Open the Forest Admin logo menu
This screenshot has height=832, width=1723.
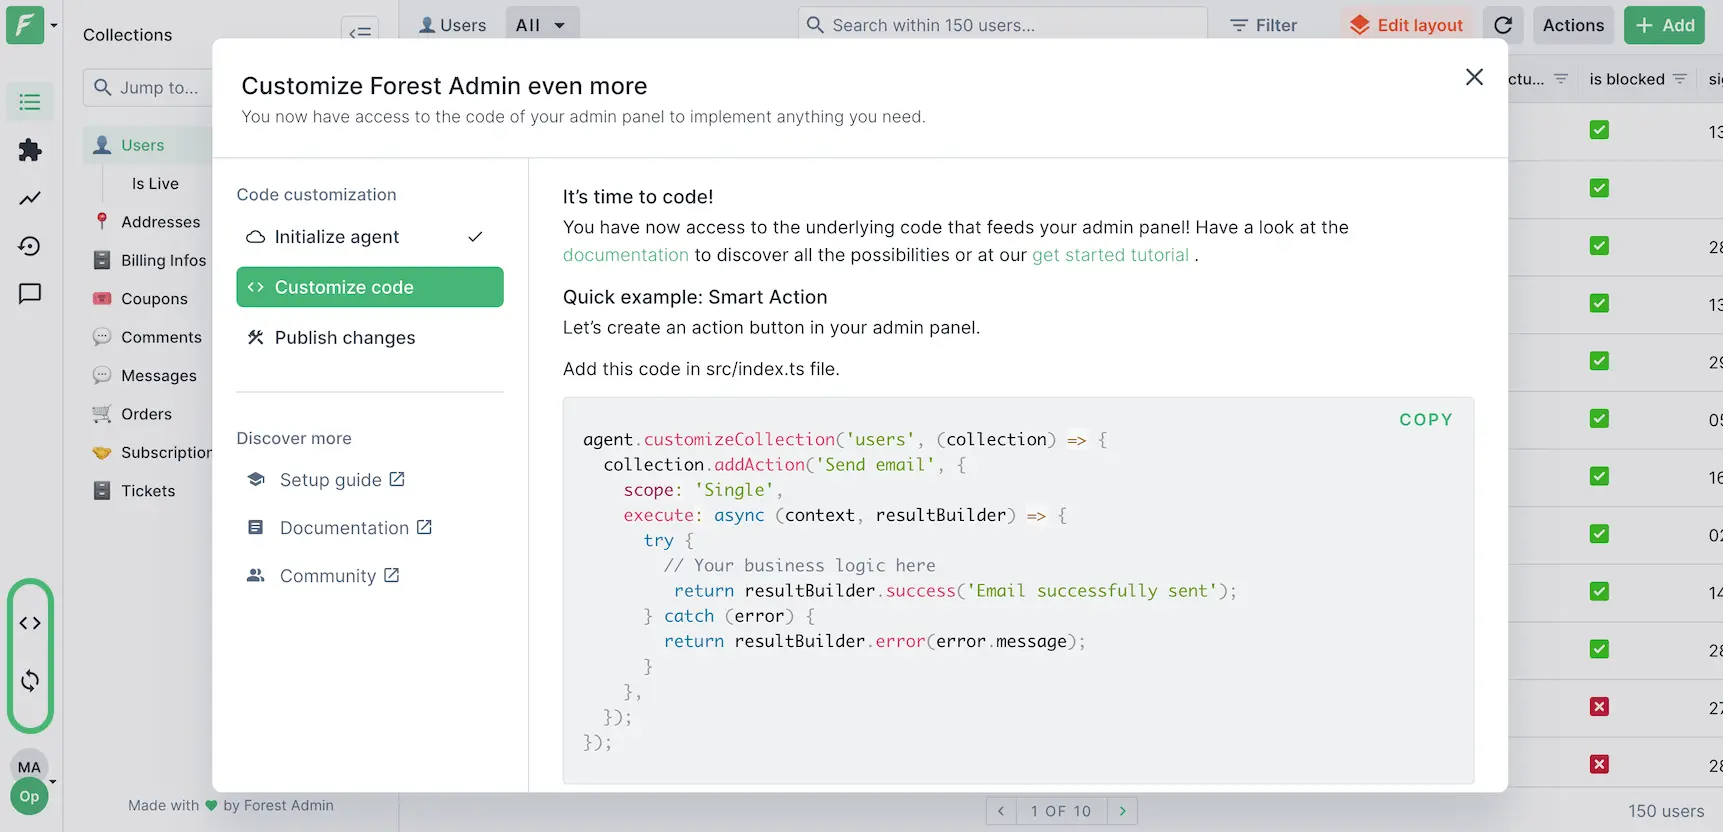25,25
